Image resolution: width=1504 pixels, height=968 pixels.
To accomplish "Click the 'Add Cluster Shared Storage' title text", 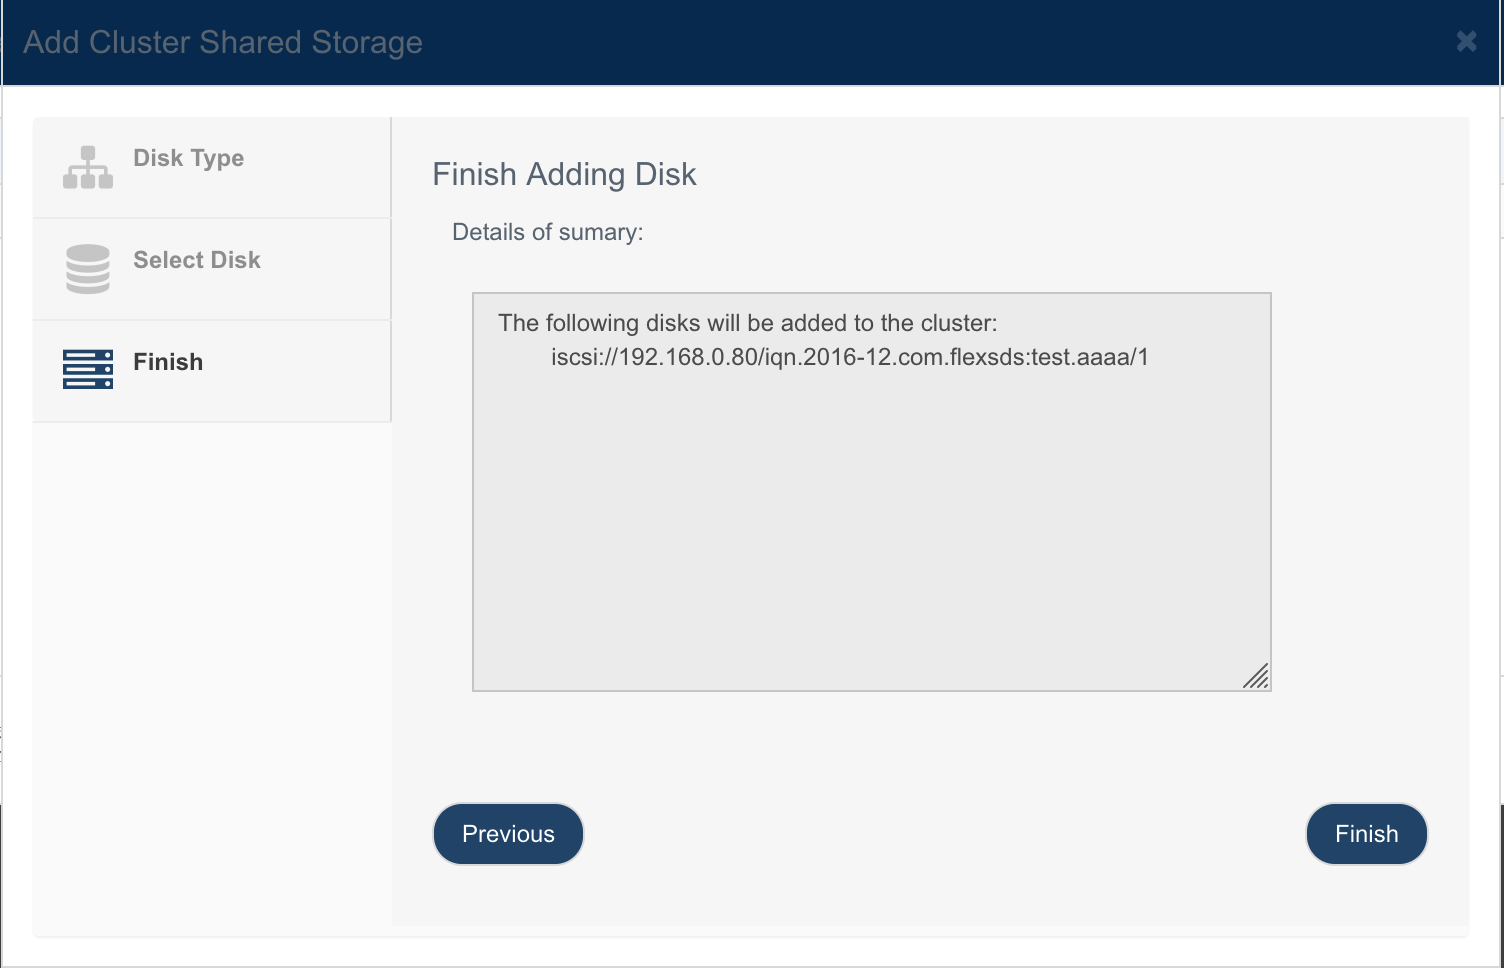I will pos(223,42).
